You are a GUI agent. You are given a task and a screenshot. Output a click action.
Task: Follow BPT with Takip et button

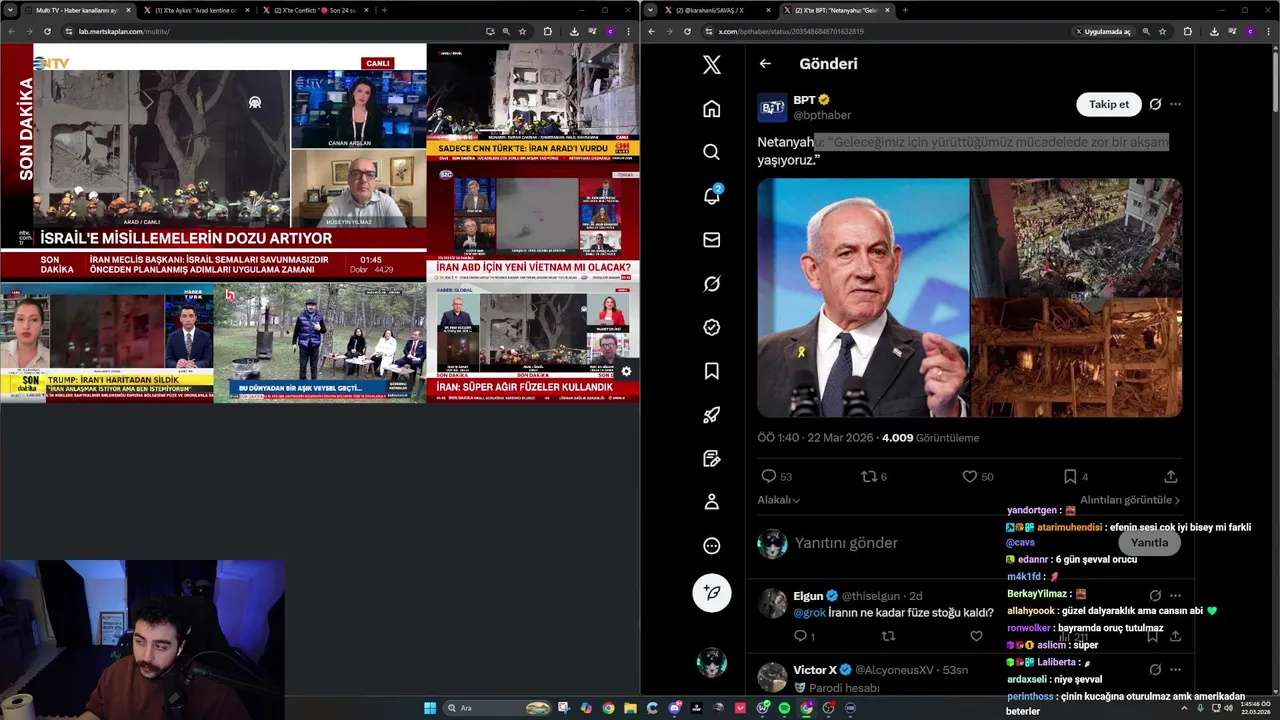[x=1109, y=104]
